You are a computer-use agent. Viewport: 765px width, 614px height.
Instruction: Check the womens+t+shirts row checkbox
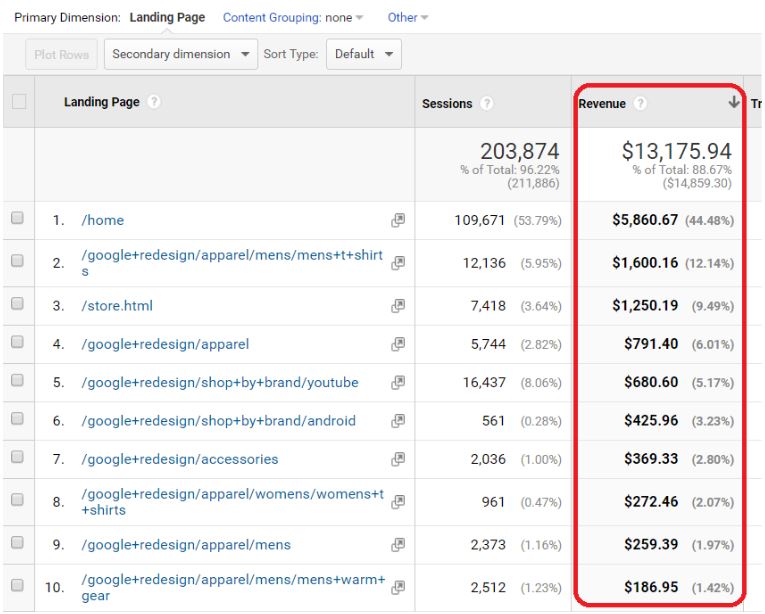point(17,499)
